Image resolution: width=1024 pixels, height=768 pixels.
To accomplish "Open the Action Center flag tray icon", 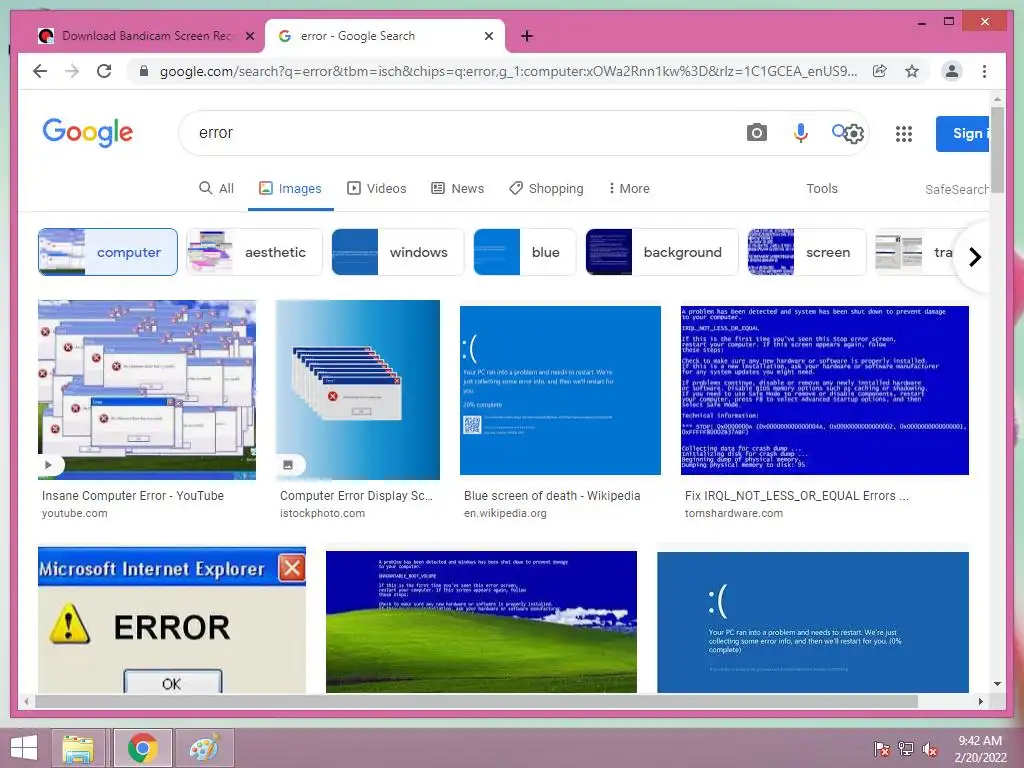I will point(882,749).
